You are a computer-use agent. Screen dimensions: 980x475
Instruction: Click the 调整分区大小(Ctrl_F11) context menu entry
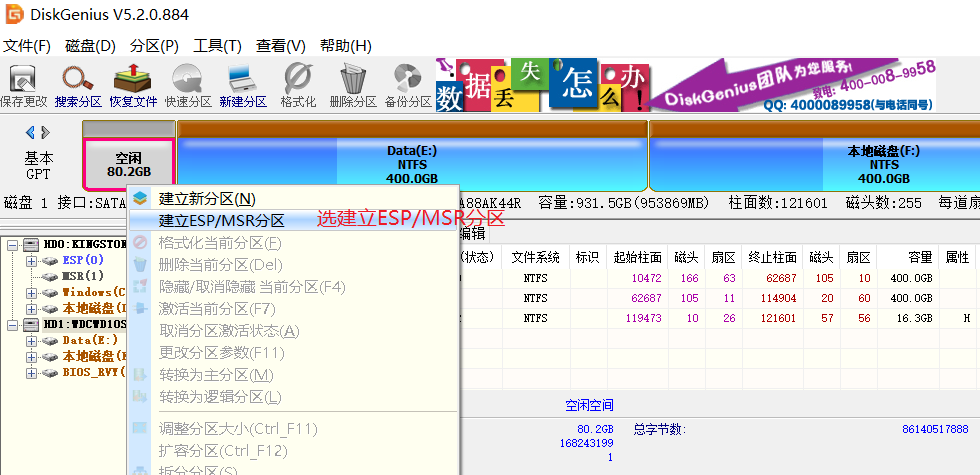point(293,429)
